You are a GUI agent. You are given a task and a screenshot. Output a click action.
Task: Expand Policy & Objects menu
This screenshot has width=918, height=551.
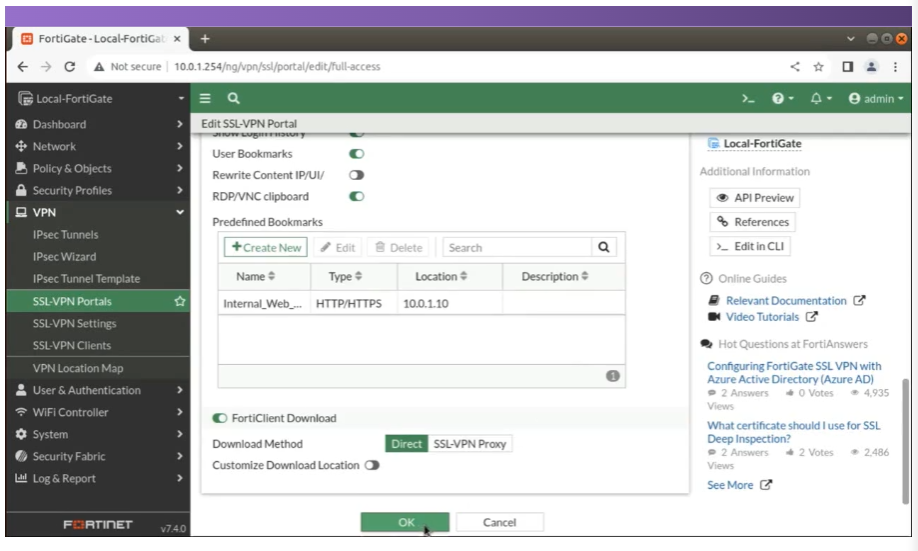tap(98, 169)
